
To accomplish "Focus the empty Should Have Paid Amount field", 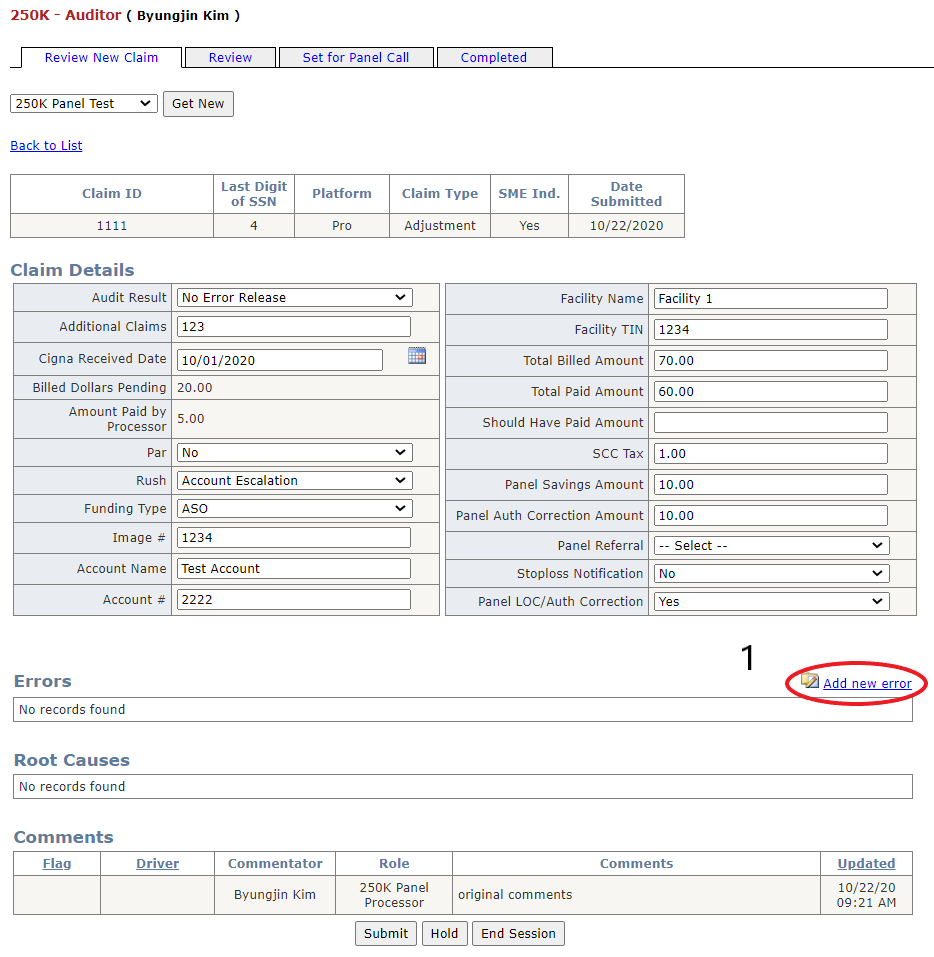I will (x=770, y=422).
